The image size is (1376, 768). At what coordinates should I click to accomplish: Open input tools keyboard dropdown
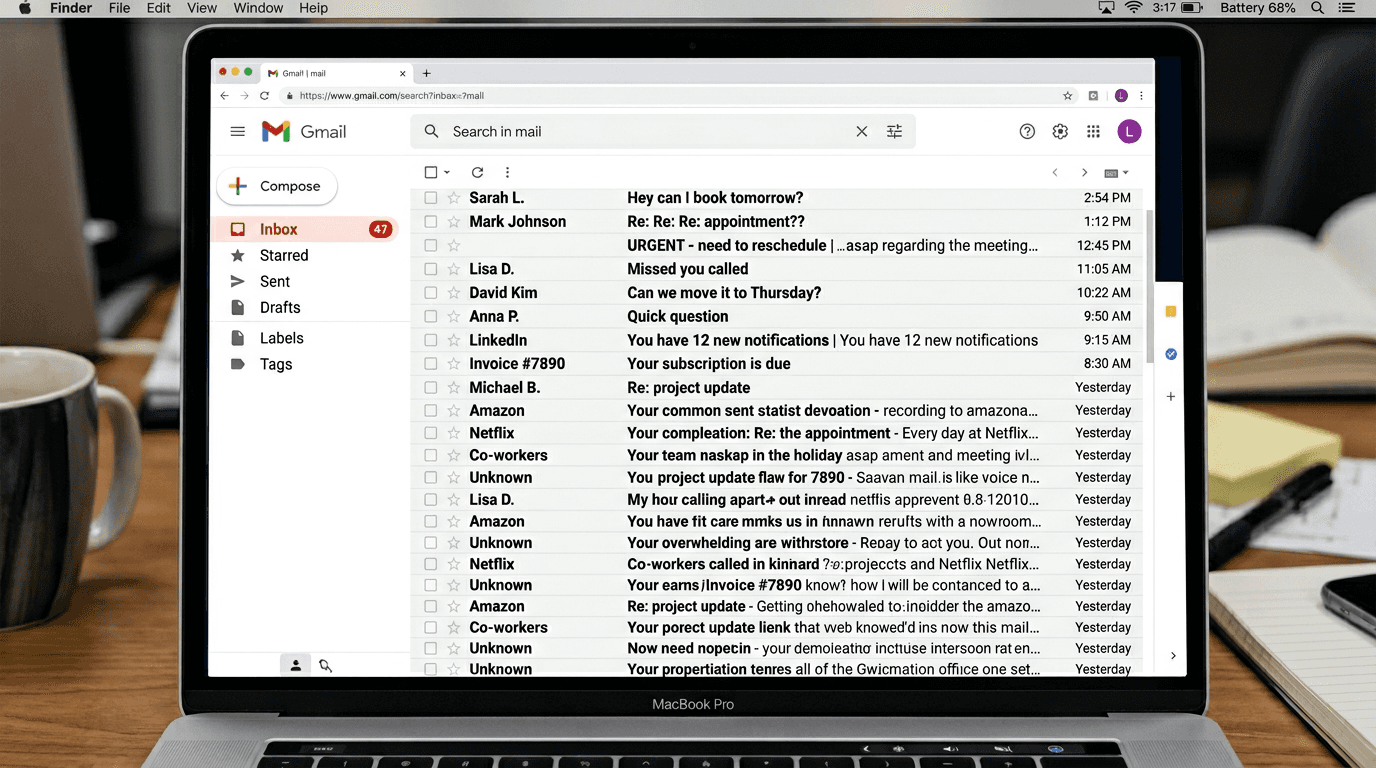pyautogui.click(x=1116, y=173)
